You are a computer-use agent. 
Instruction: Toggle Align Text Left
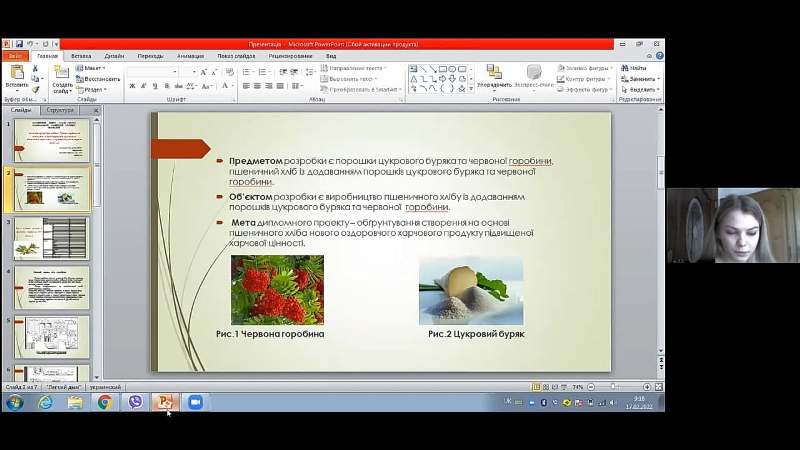246,86
